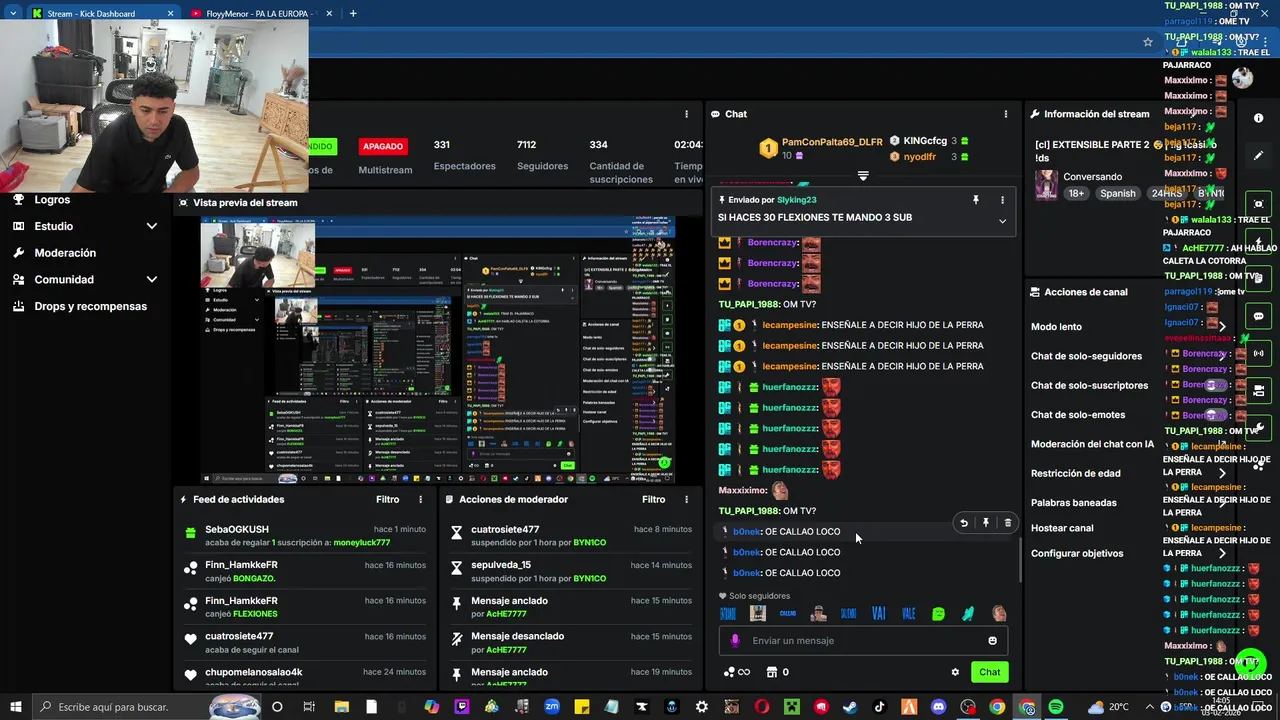Open chat settings gear icon
Screen dimensions: 1280x720
(x=955, y=672)
